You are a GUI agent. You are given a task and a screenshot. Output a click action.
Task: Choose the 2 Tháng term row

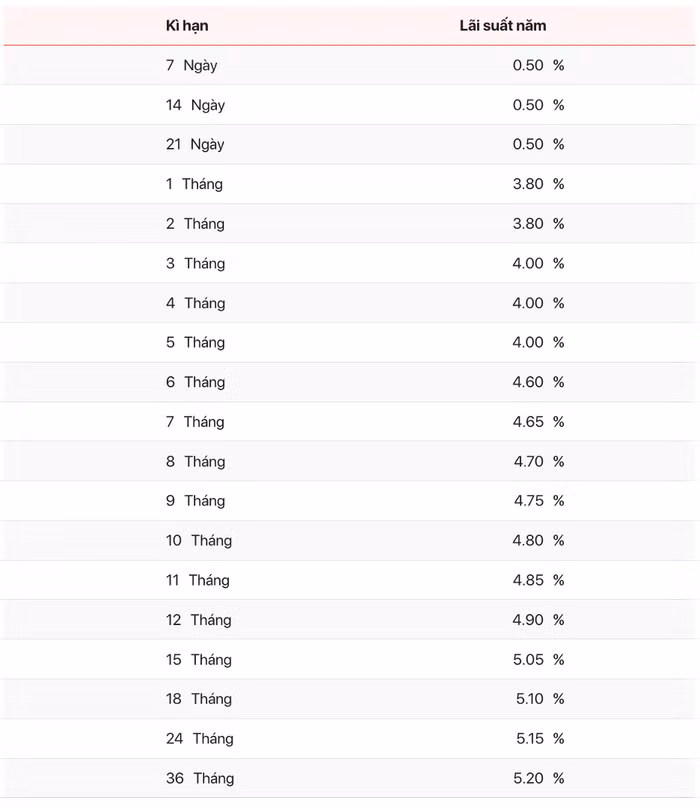(x=195, y=224)
